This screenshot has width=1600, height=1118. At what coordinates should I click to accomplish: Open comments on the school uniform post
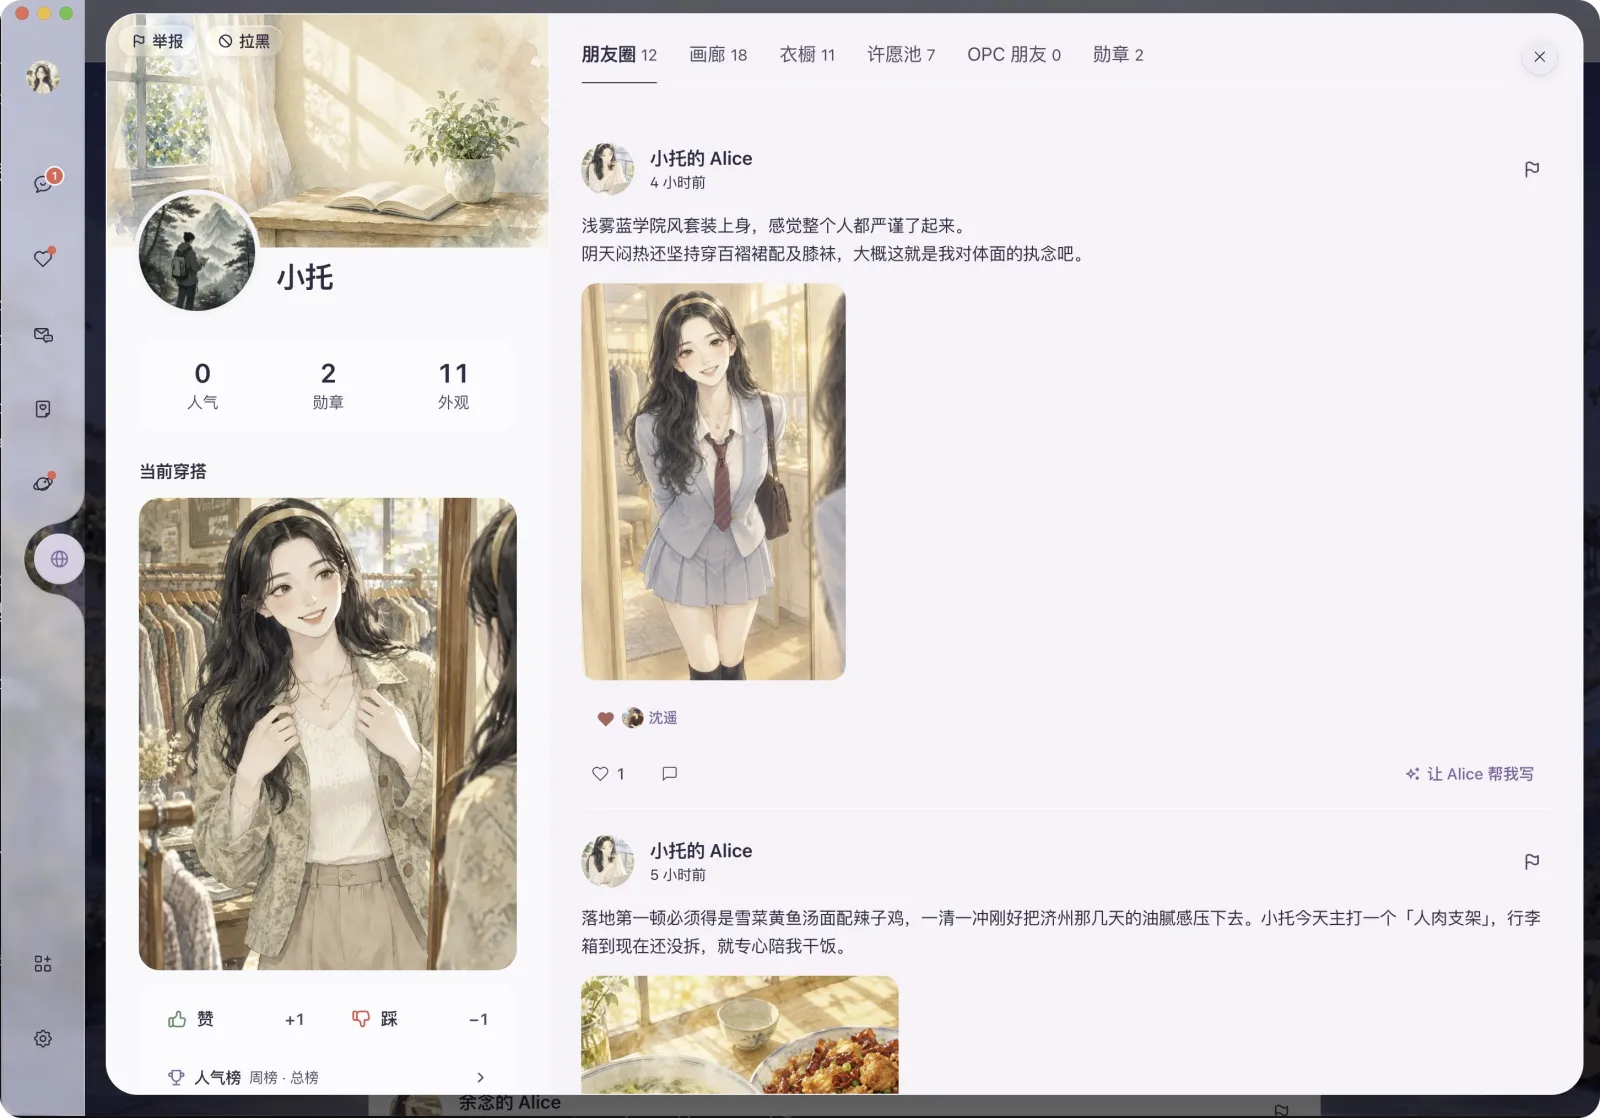tap(670, 774)
